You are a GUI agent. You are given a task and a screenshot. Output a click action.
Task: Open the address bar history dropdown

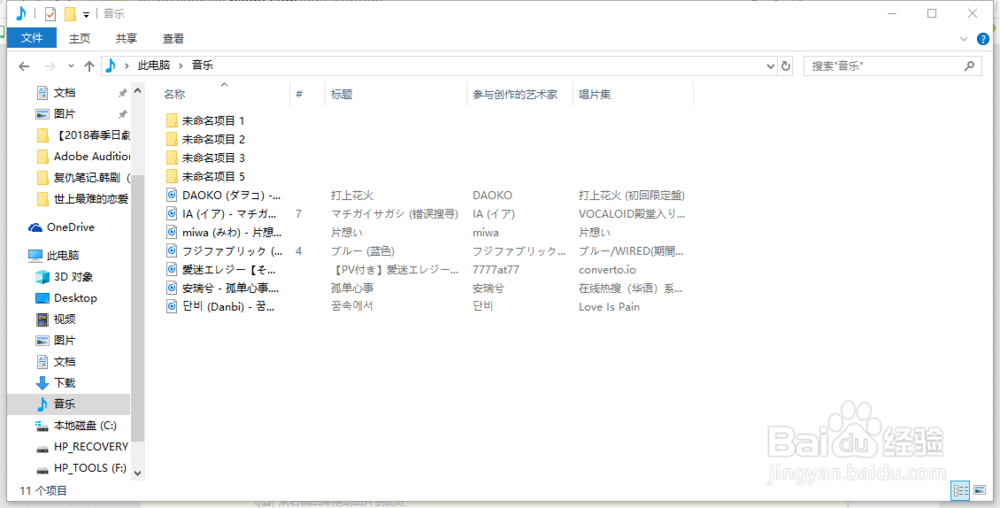pos(770,66)
